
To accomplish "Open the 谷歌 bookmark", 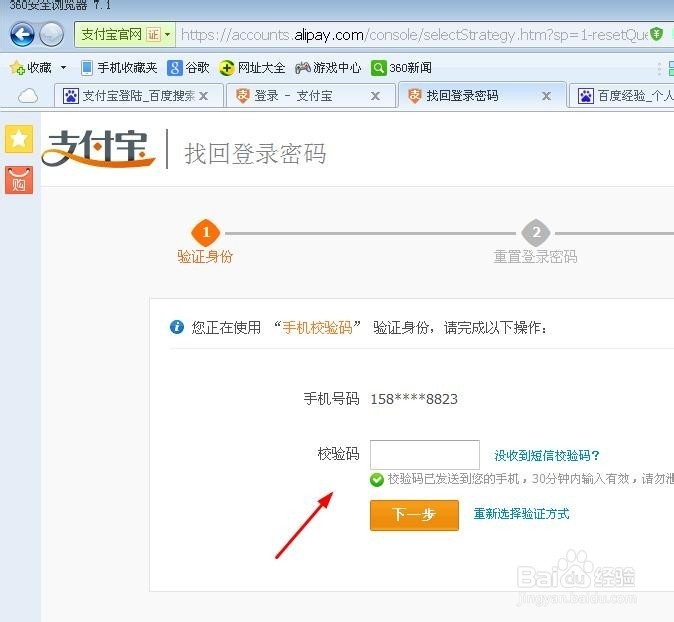I will pos(188,67).
